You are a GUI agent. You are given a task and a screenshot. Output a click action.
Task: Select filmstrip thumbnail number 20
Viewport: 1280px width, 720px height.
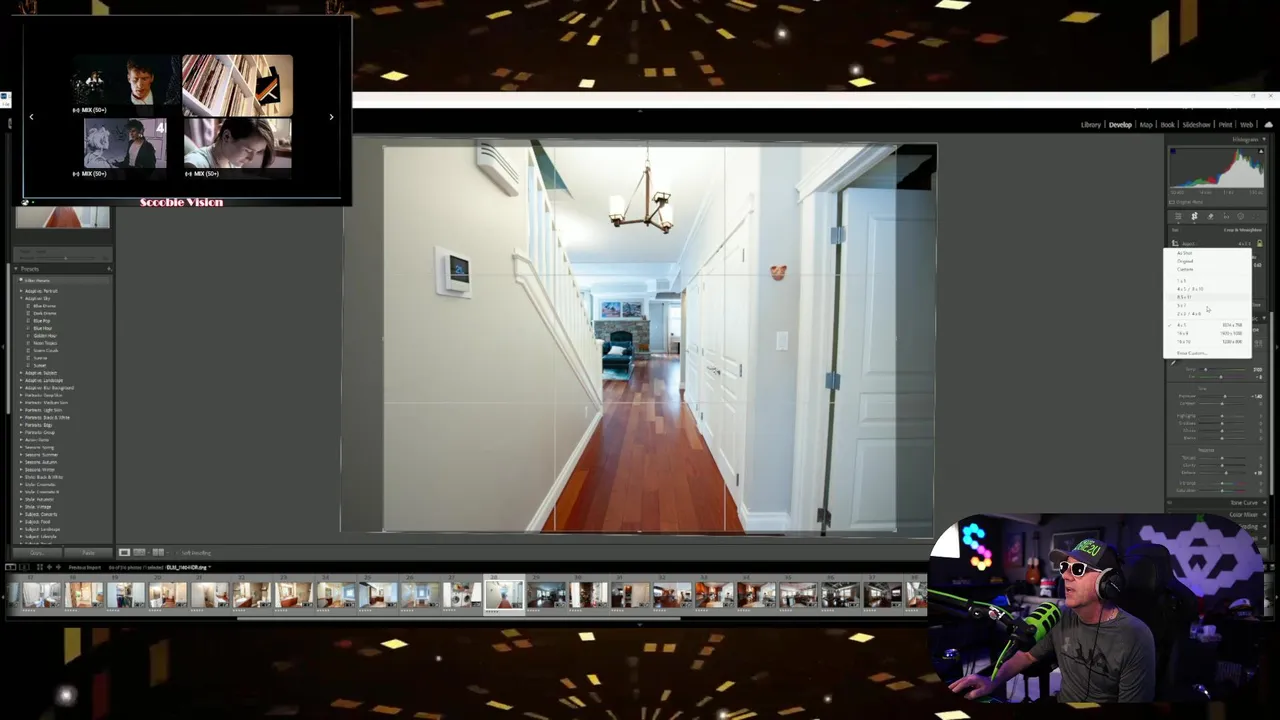pos(168,595)
